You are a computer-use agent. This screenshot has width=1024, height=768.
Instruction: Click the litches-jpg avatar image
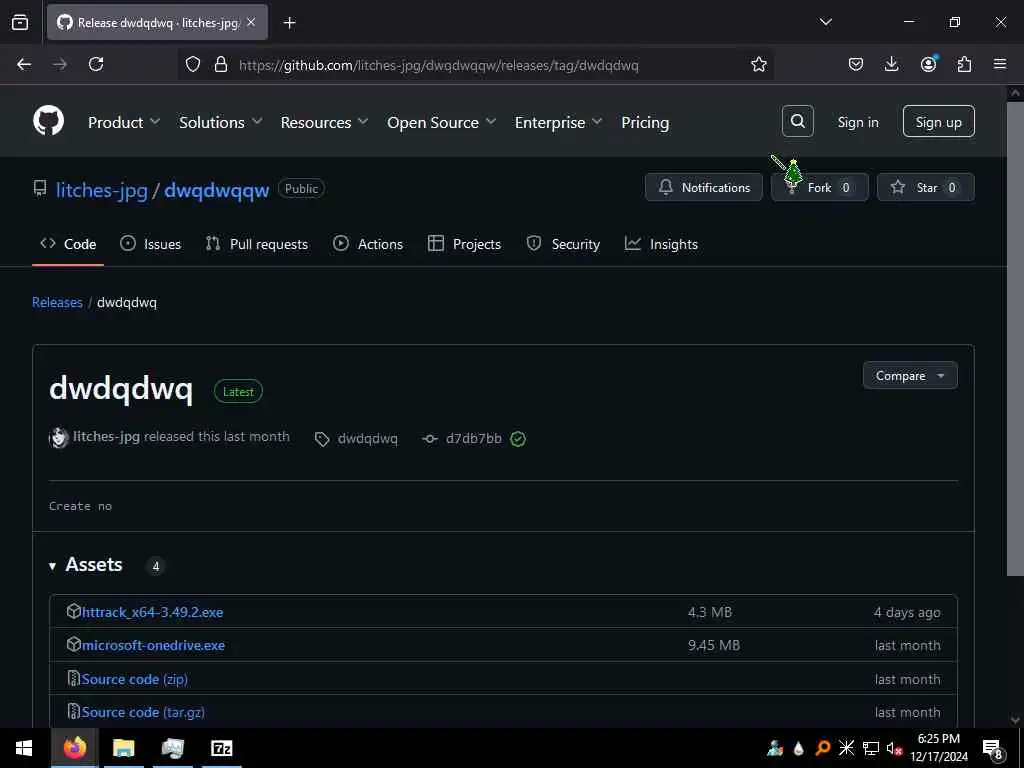(59, 438)
